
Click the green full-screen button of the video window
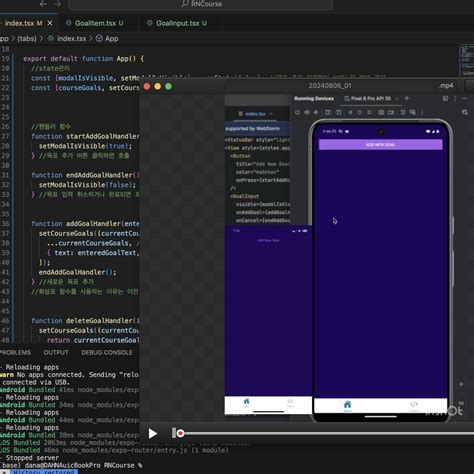coord(169,87)
